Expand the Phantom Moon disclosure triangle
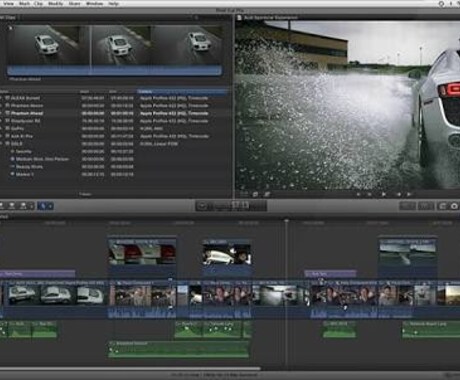This screenshot has width=460, height=380. [x=1, y=106]
